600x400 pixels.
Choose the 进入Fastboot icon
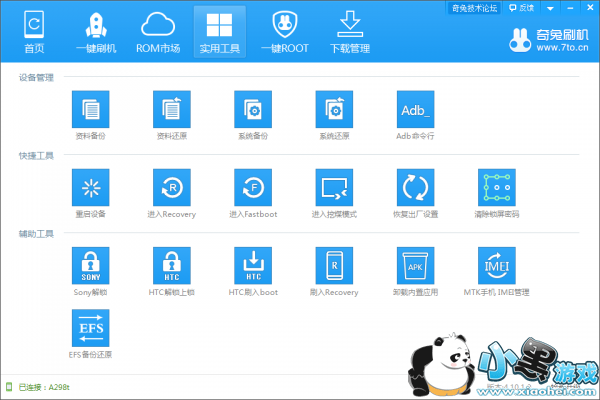pyautogui.click(x=253, y=187)
